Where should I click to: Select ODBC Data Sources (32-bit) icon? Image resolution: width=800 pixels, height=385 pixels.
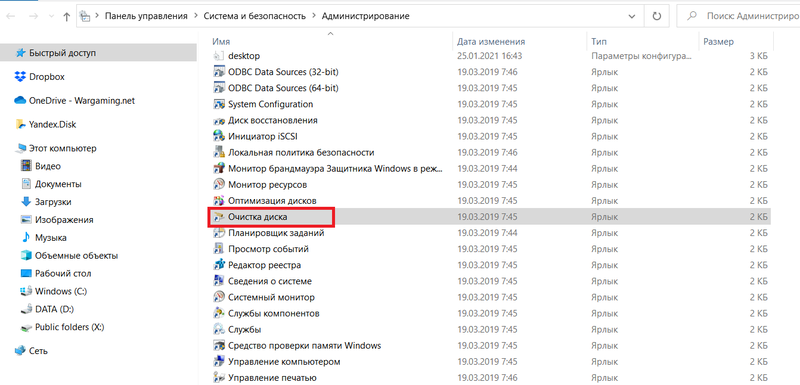tap(218, 72)
